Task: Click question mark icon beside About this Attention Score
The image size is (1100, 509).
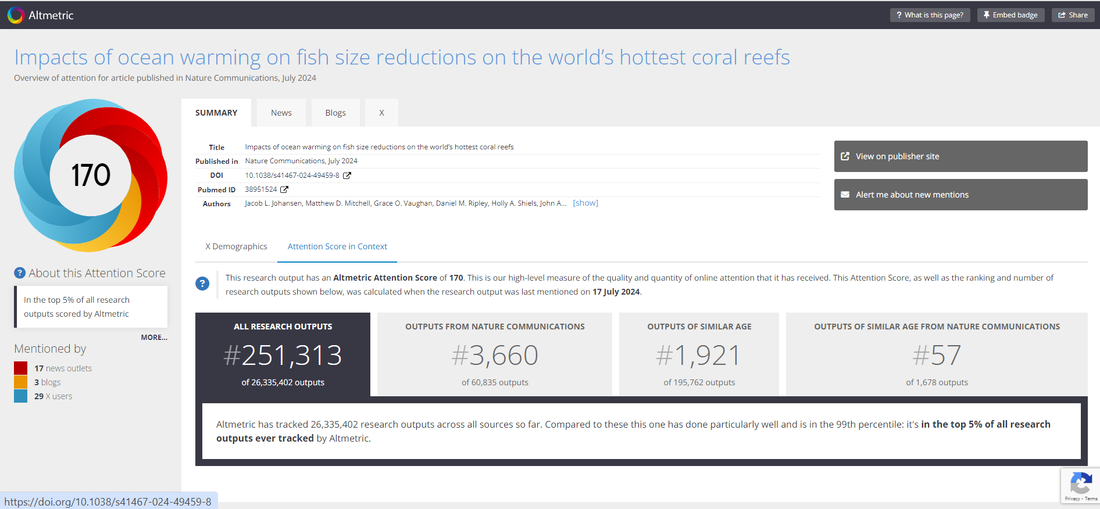Action: tap(20, 273)
